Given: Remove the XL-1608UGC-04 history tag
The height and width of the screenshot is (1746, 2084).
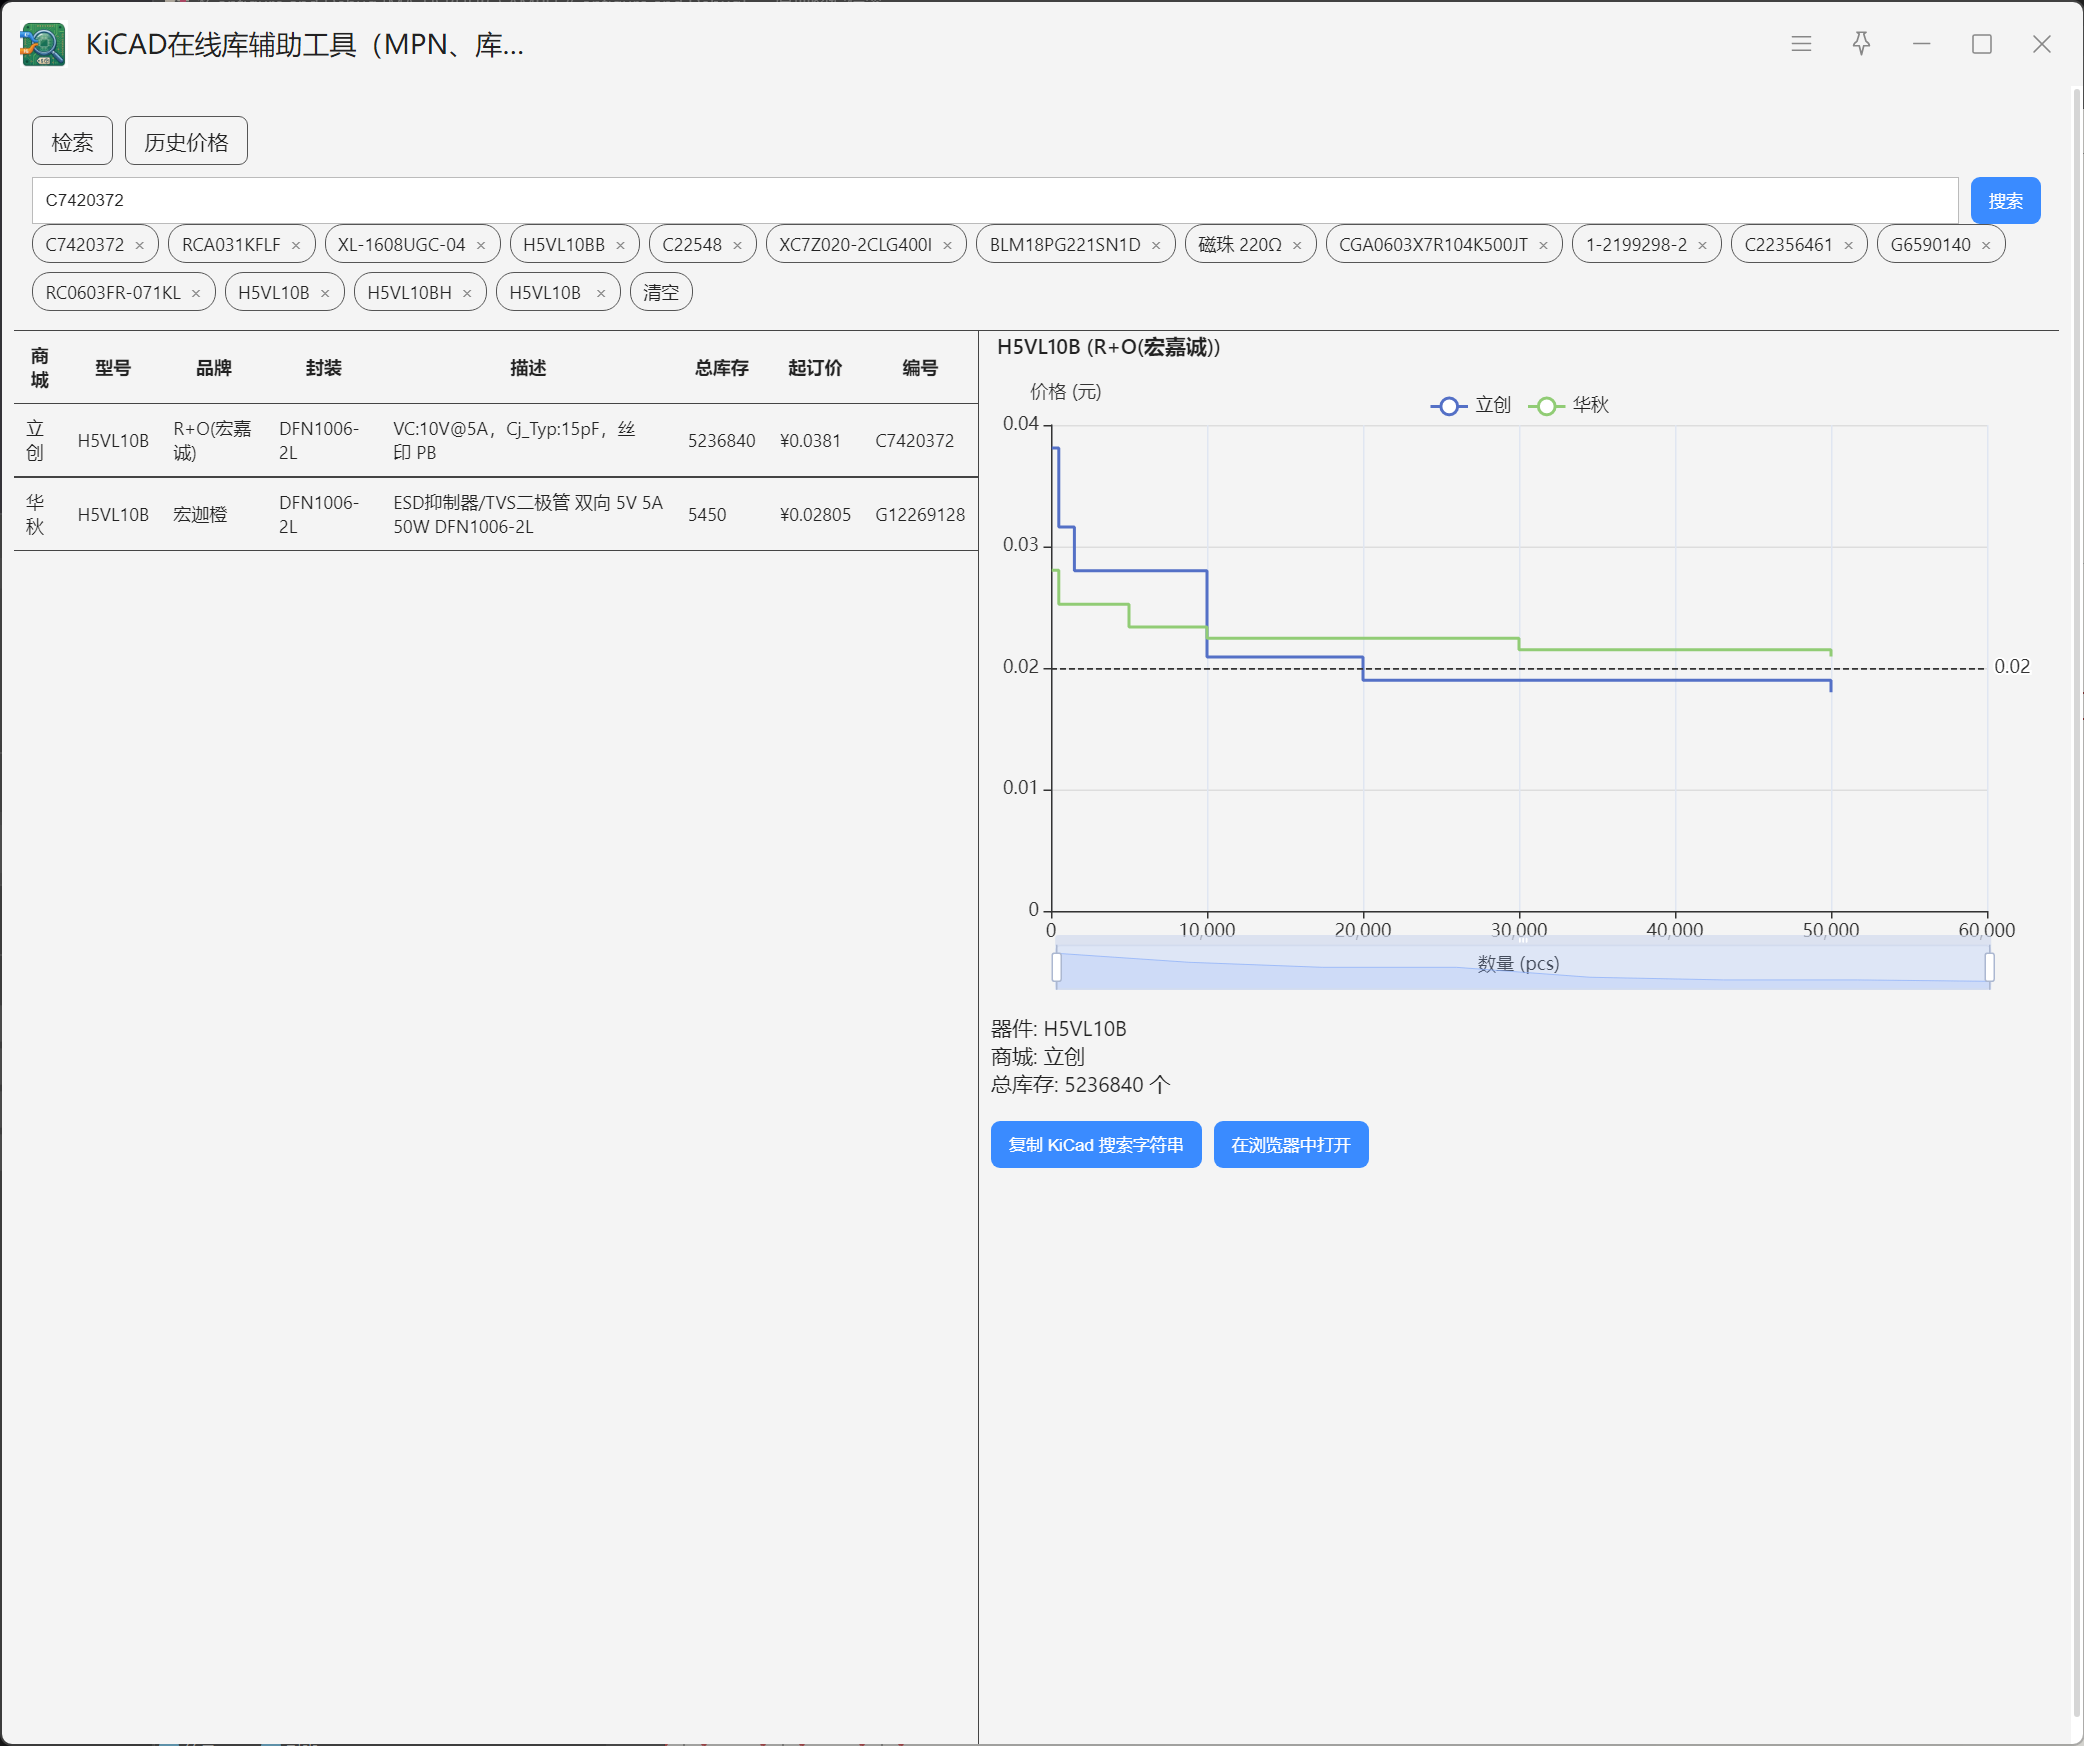Looking at the screenshot, I should (x=481, y=246).
